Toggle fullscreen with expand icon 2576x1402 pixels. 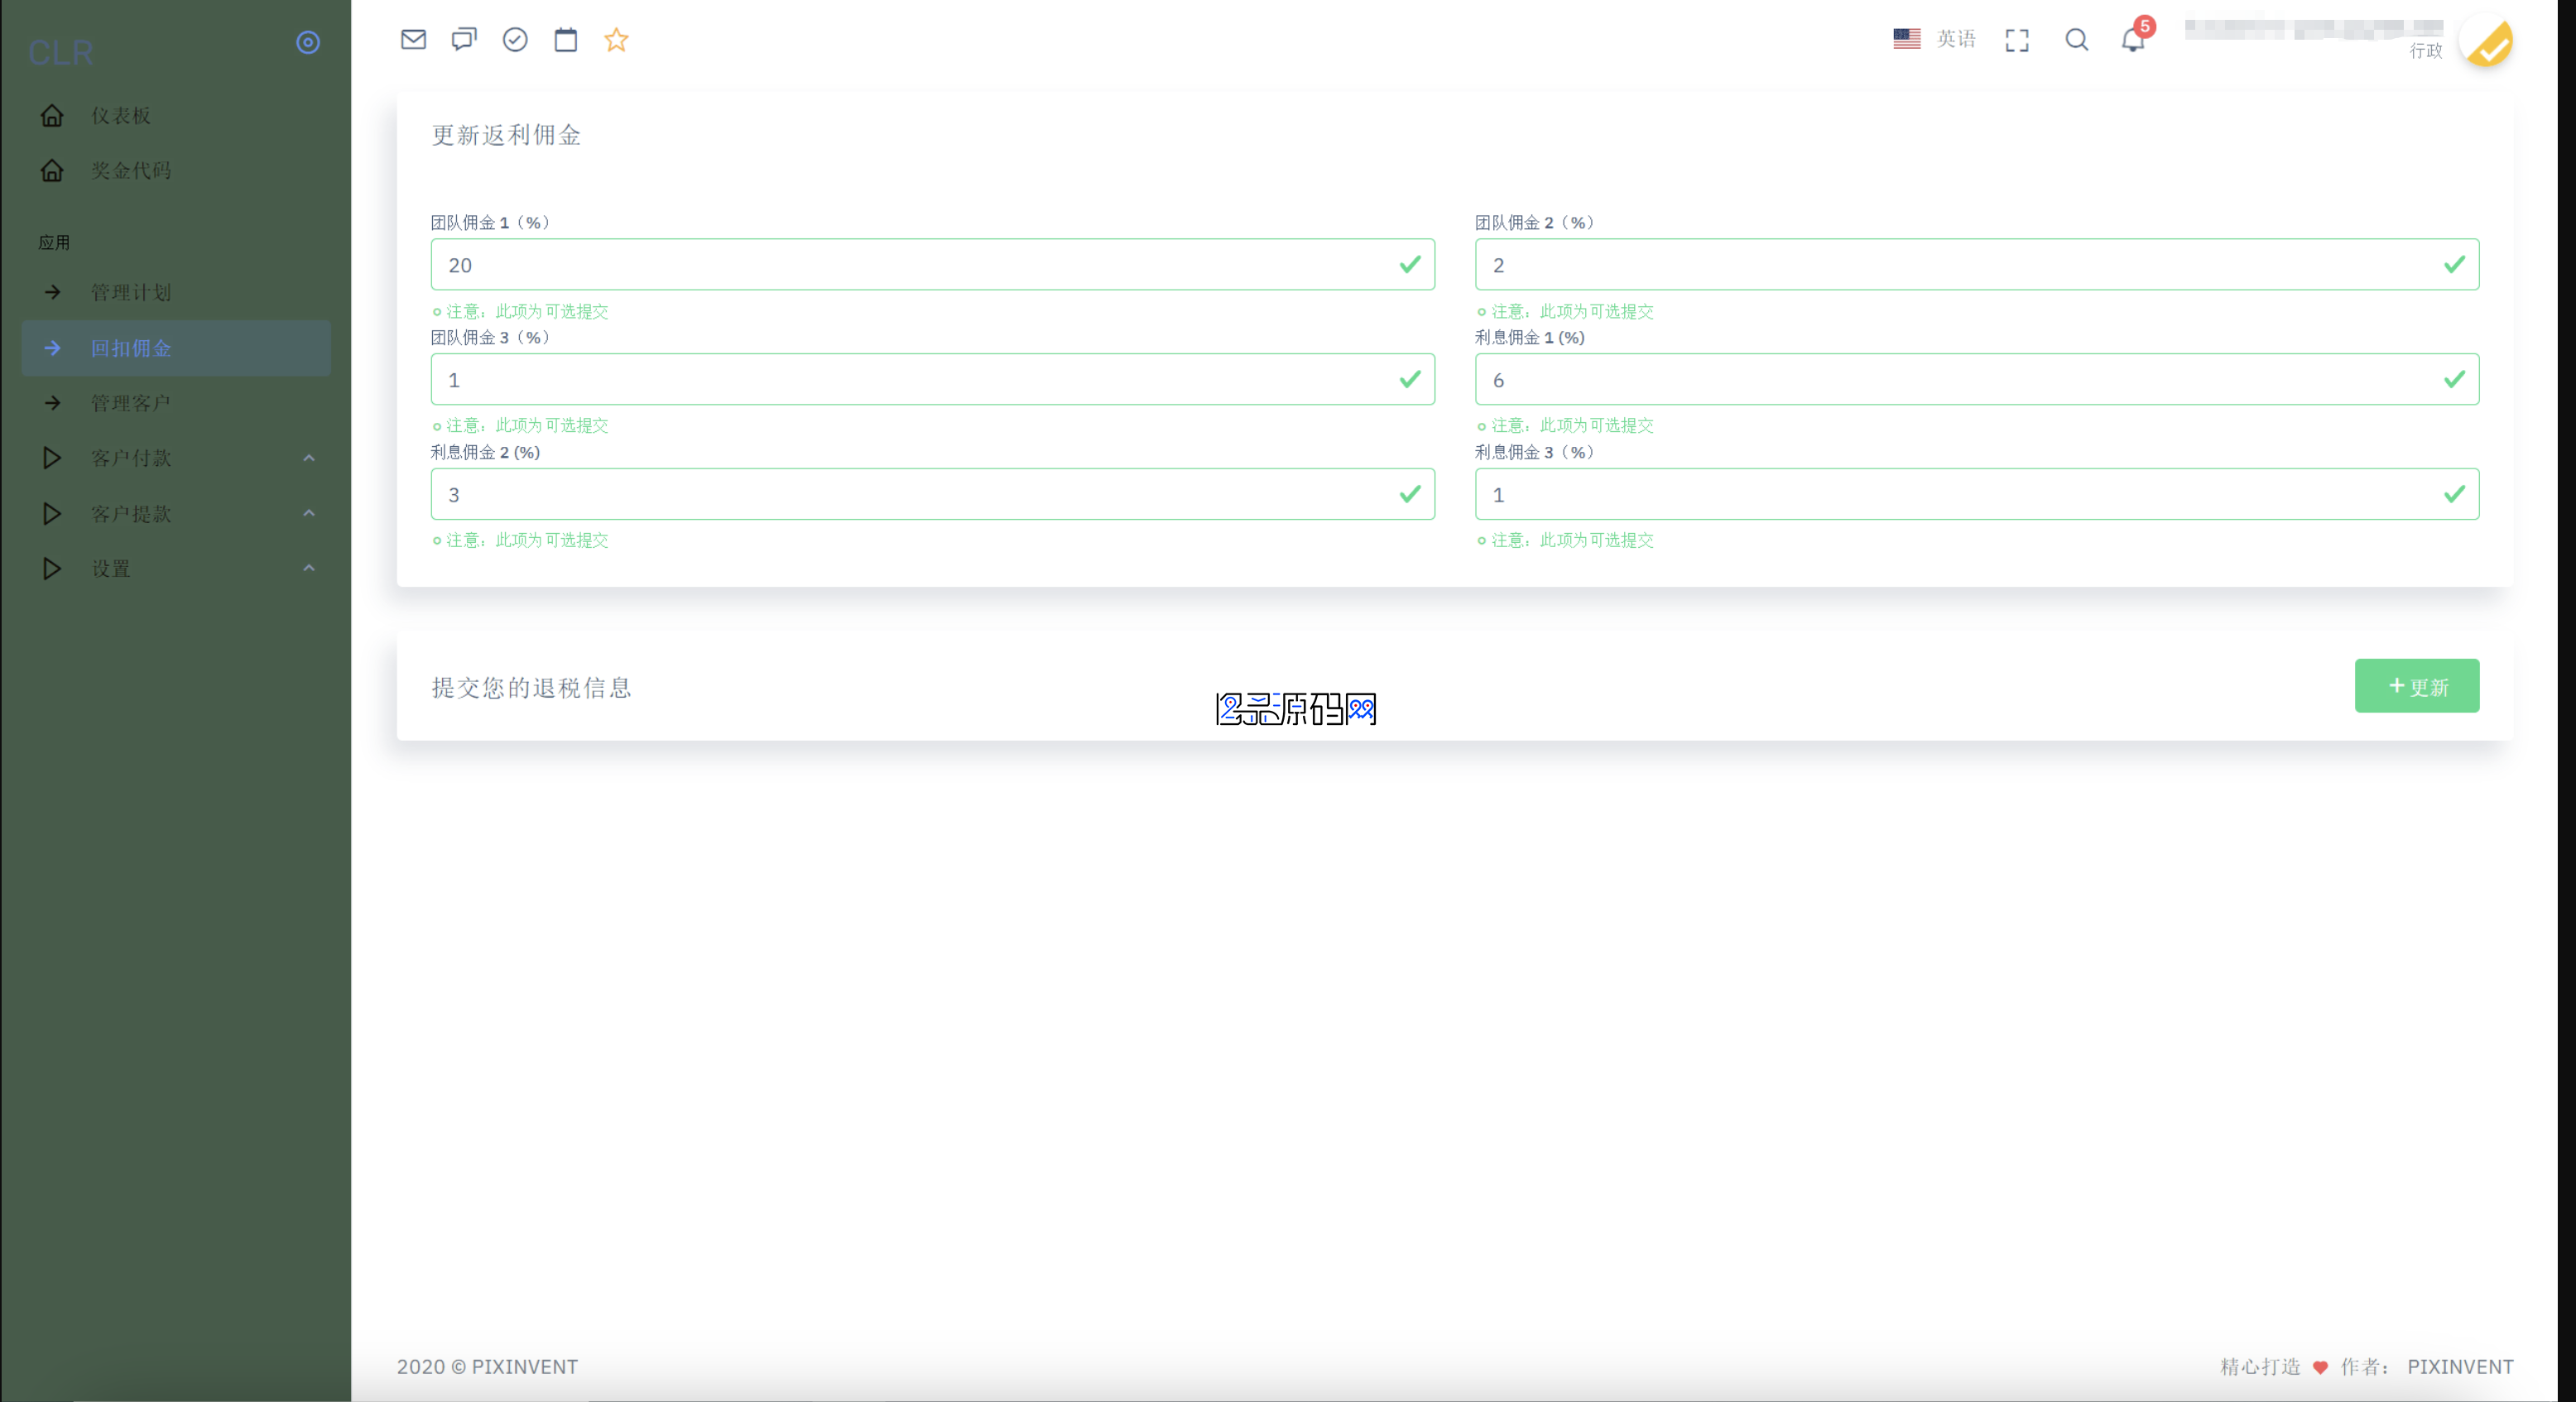pyautogui.click(x=2017, y=40)
